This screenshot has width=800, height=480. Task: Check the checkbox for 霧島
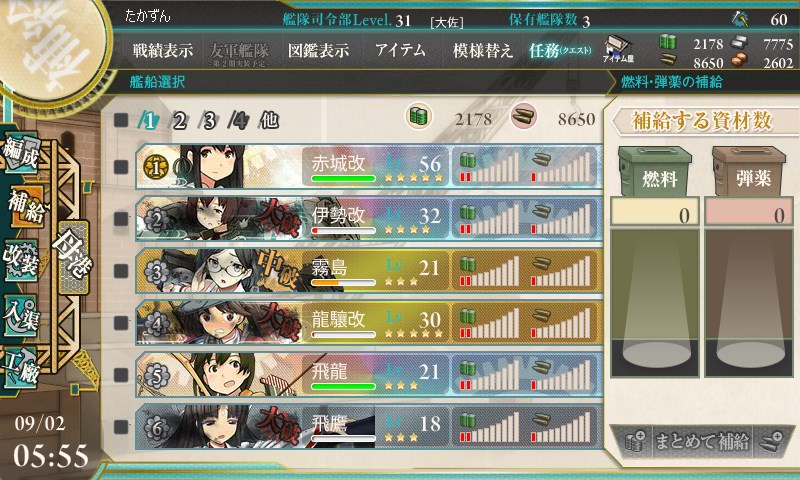121,270
